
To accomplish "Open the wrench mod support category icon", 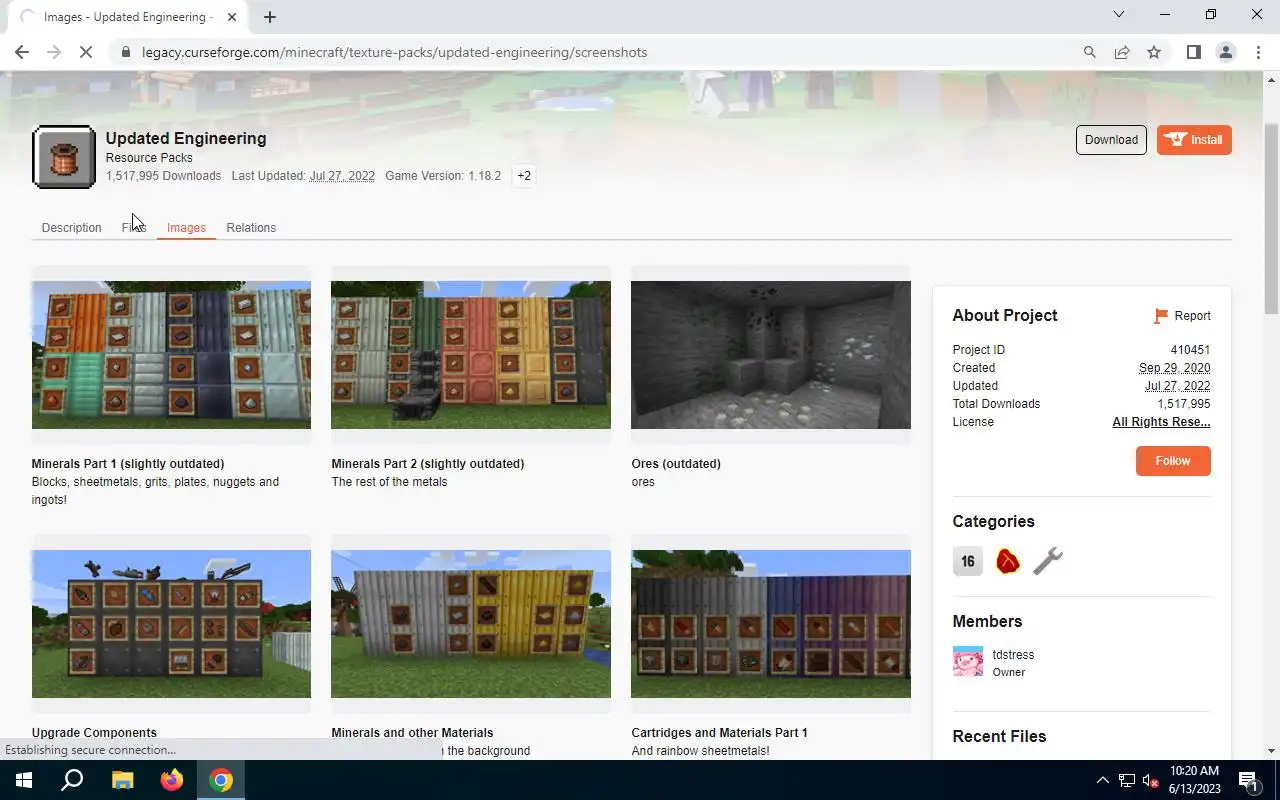I will point(1047,561).
